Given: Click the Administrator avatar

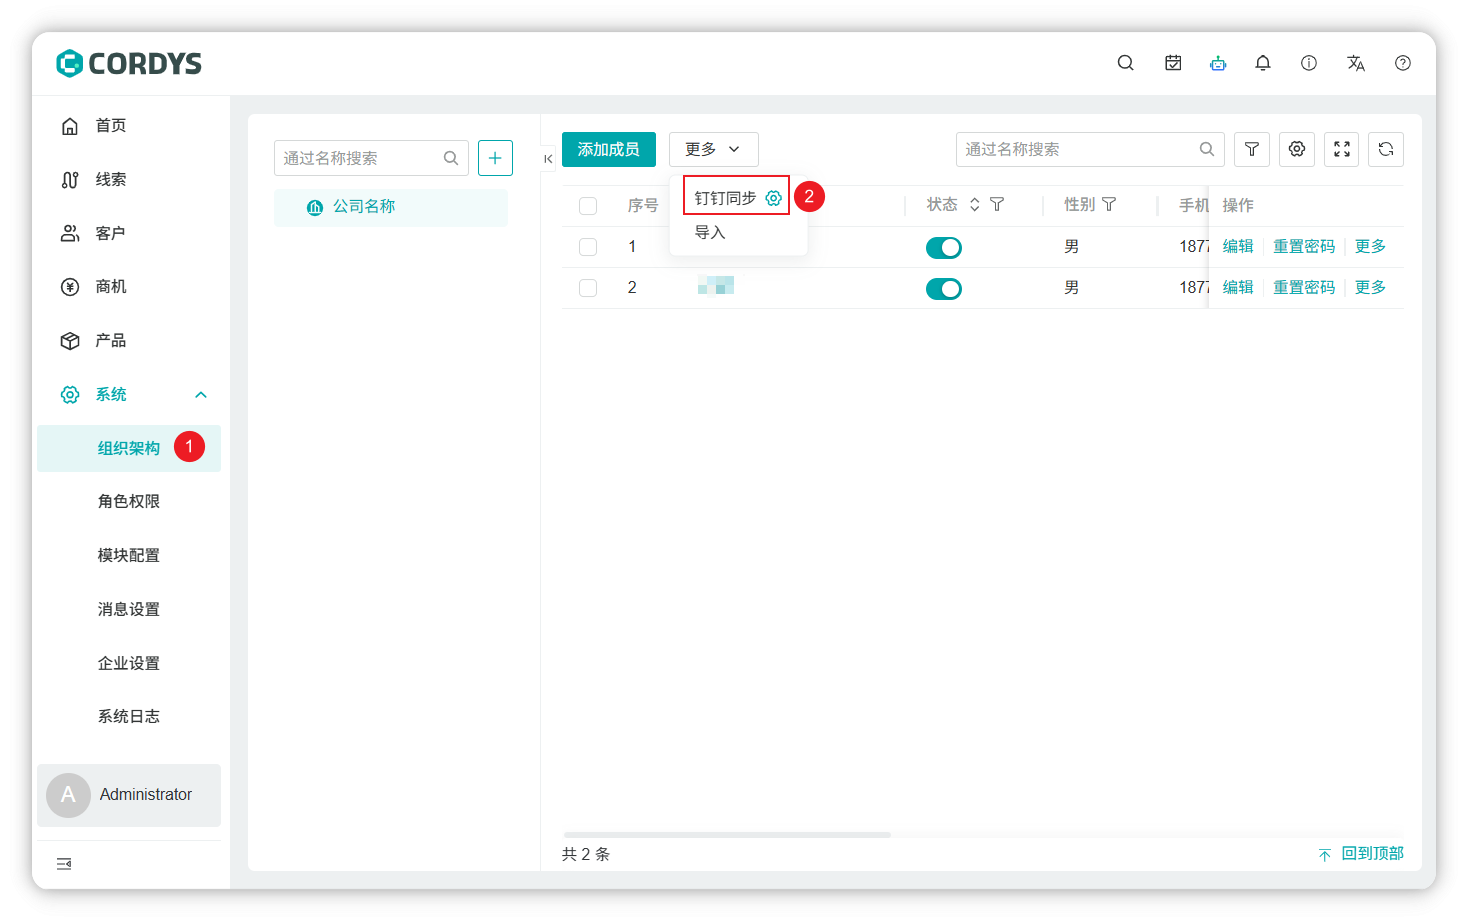Looking at the screenshot, I should point(68,795).
